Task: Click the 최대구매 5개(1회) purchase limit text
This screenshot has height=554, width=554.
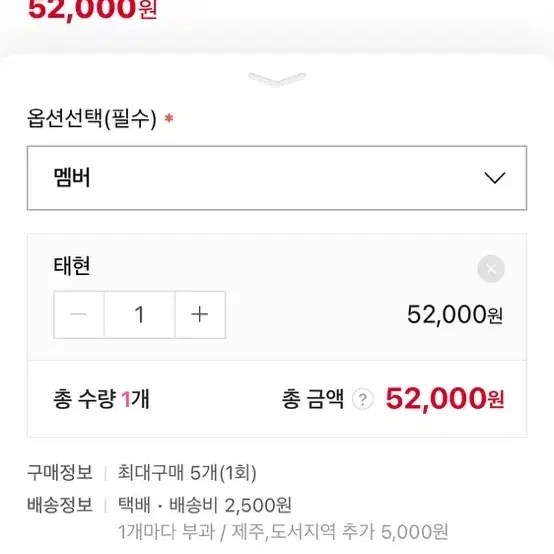Action: (x=187, y=472)
